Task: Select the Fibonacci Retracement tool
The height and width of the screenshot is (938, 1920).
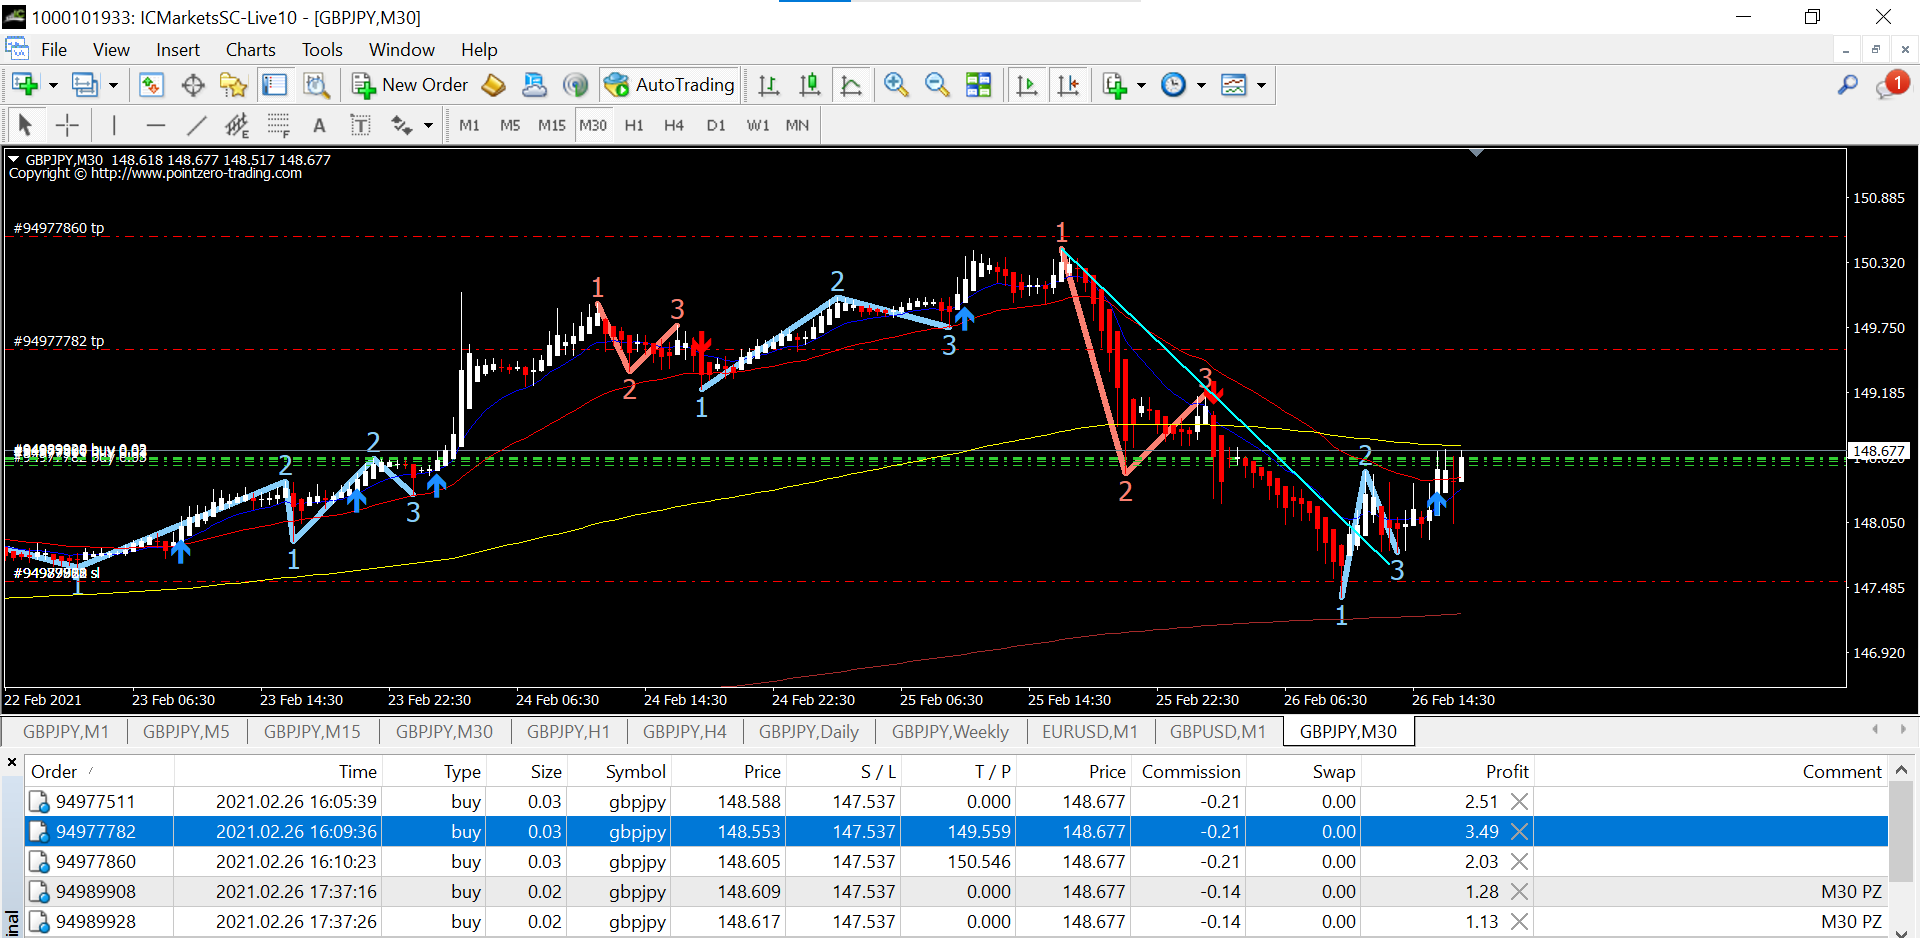Action: 278,125
